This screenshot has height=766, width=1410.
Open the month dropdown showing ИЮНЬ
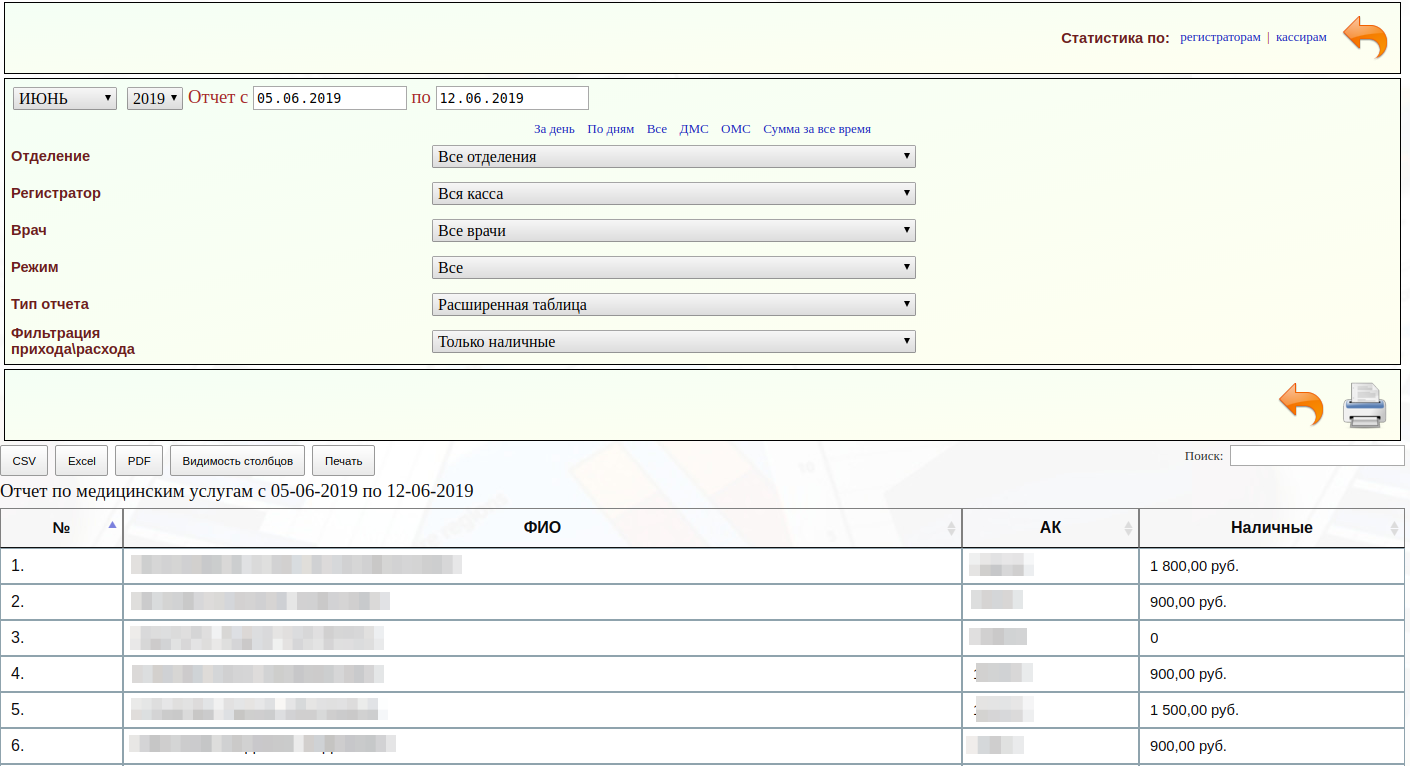point(65,98)
